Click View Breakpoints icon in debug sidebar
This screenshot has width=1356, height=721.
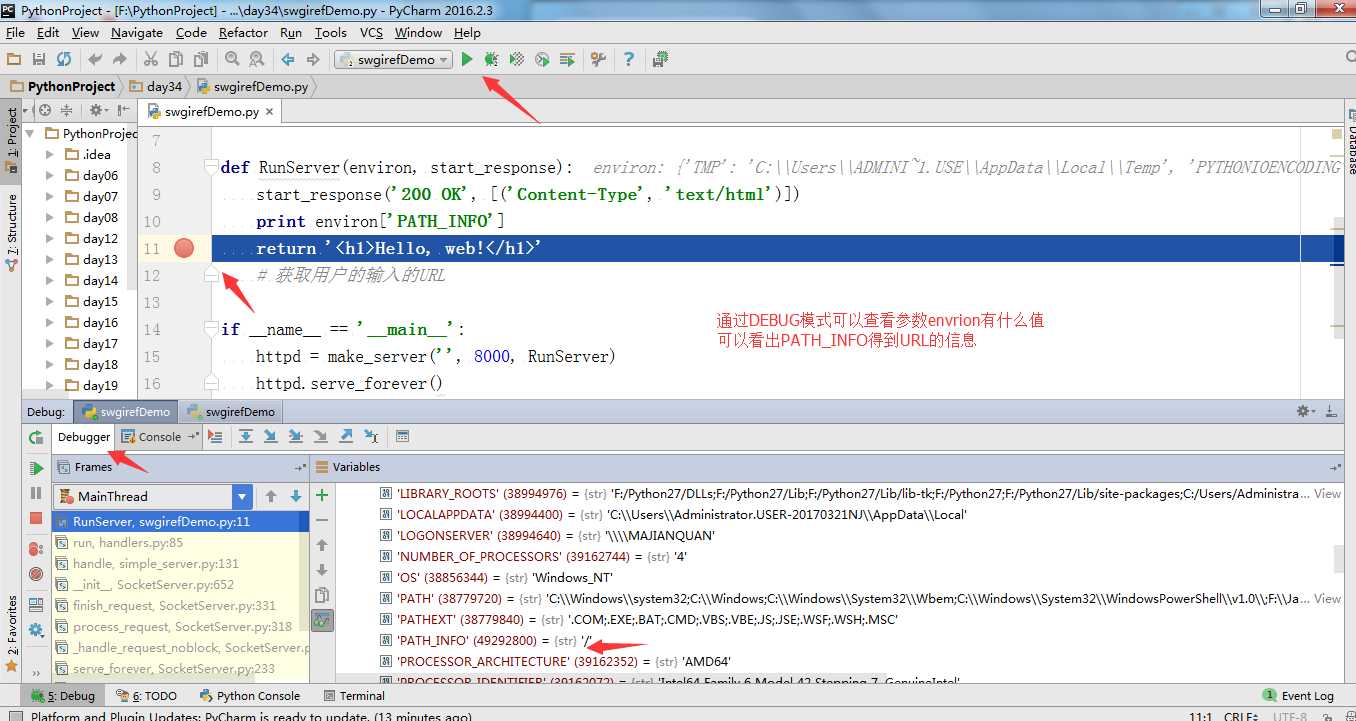click(x=36, y=549)
